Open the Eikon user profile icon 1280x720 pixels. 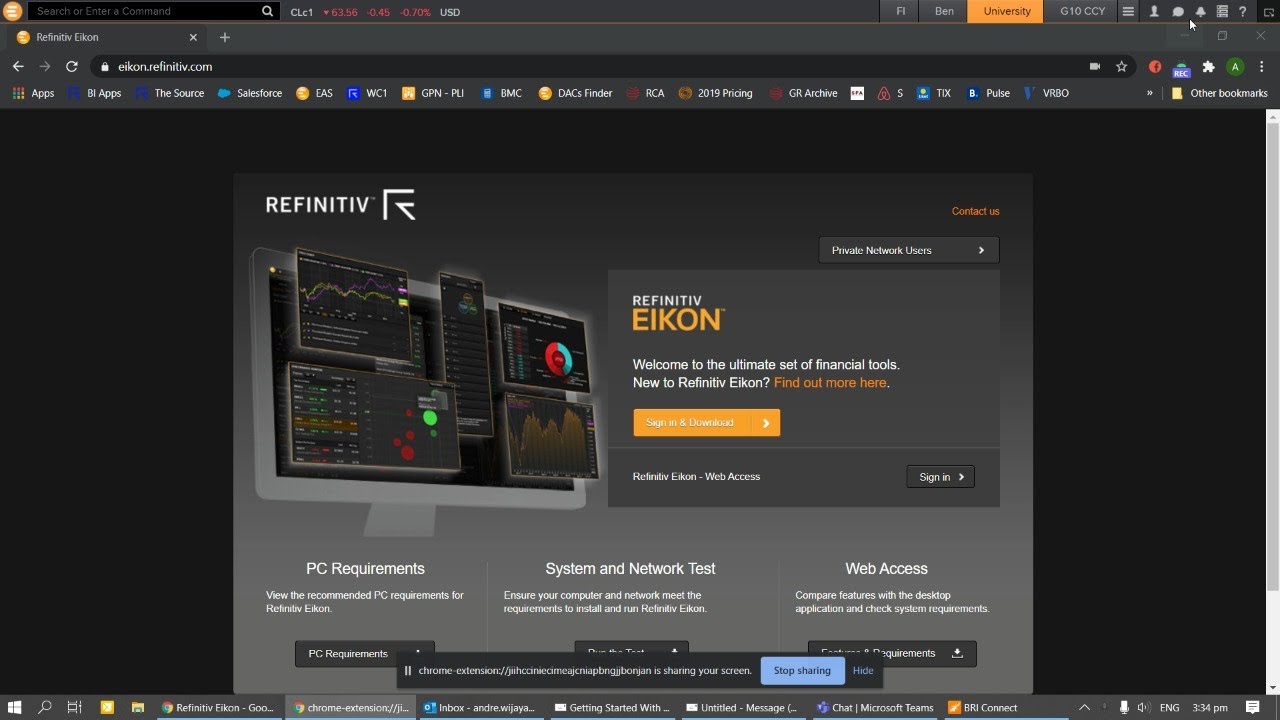click(x=1154, y=12)
